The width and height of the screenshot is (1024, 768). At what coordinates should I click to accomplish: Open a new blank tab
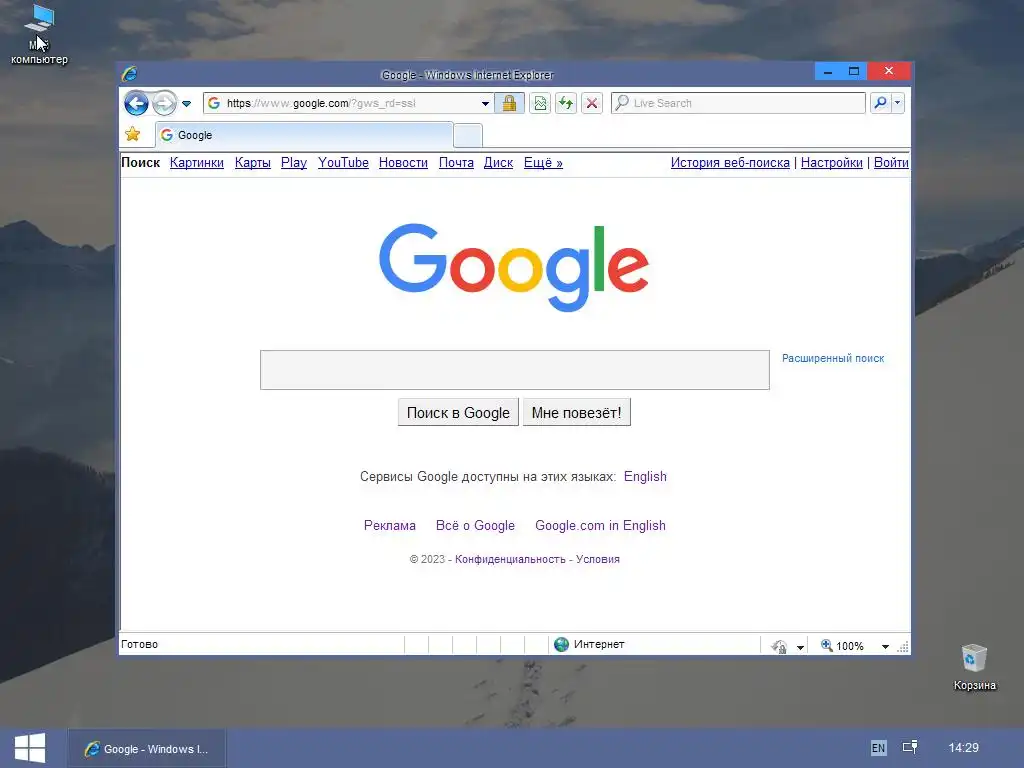point(468,136)
